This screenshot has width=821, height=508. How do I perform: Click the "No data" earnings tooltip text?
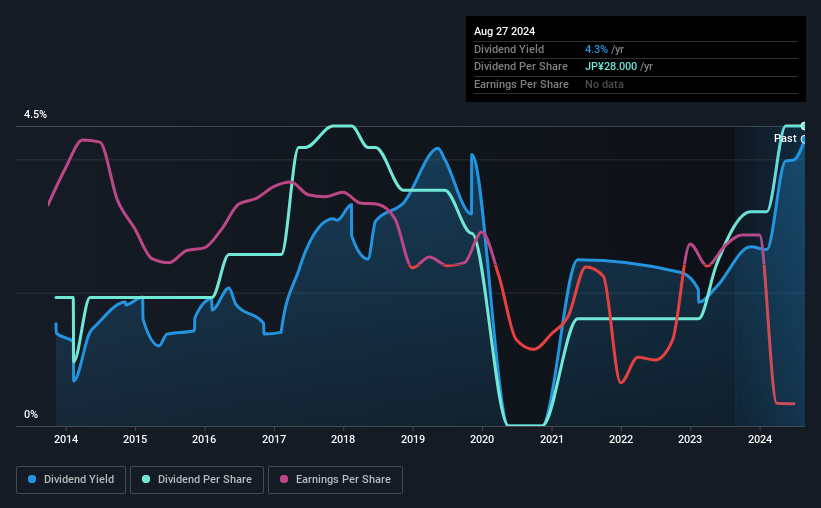605,84
